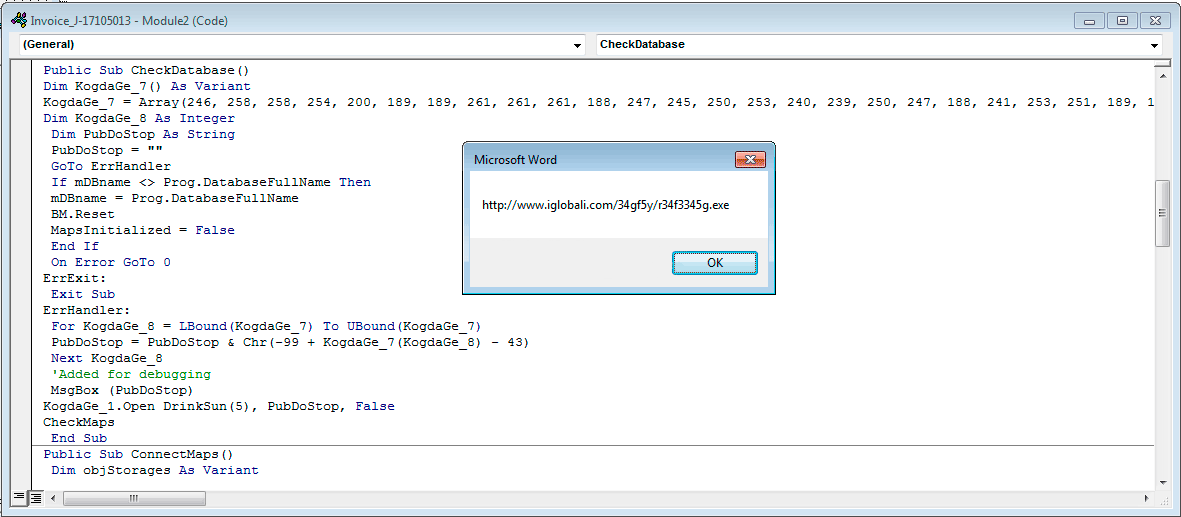Viewport: 1181px width, 517px height.
Task: Click the 'Dim objStorages As Variant' line
Action: [x=154, y=470]
